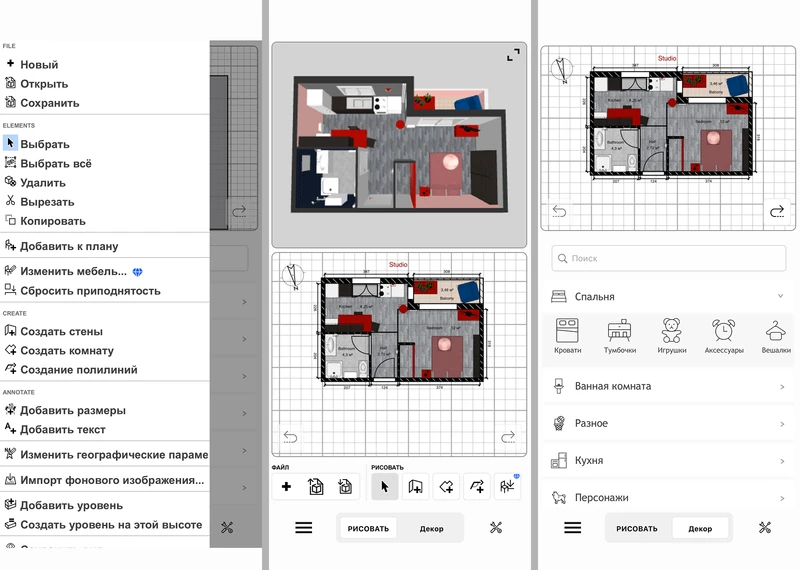
Task: Choose the create walls tool icon
Action: (415, 487)
